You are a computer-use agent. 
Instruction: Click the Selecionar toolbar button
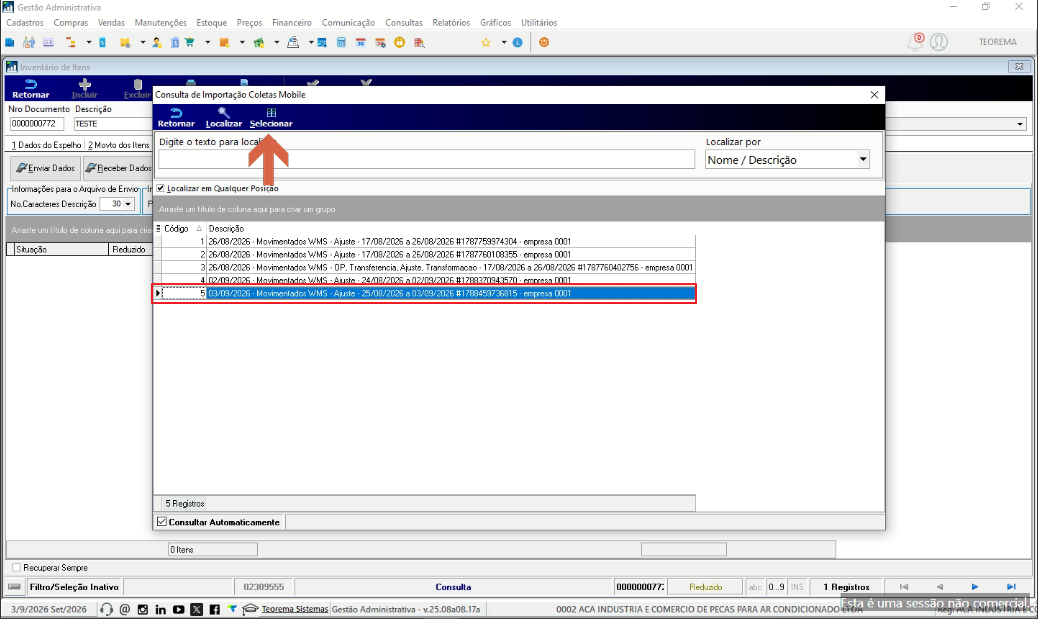(x=271, y=117)
